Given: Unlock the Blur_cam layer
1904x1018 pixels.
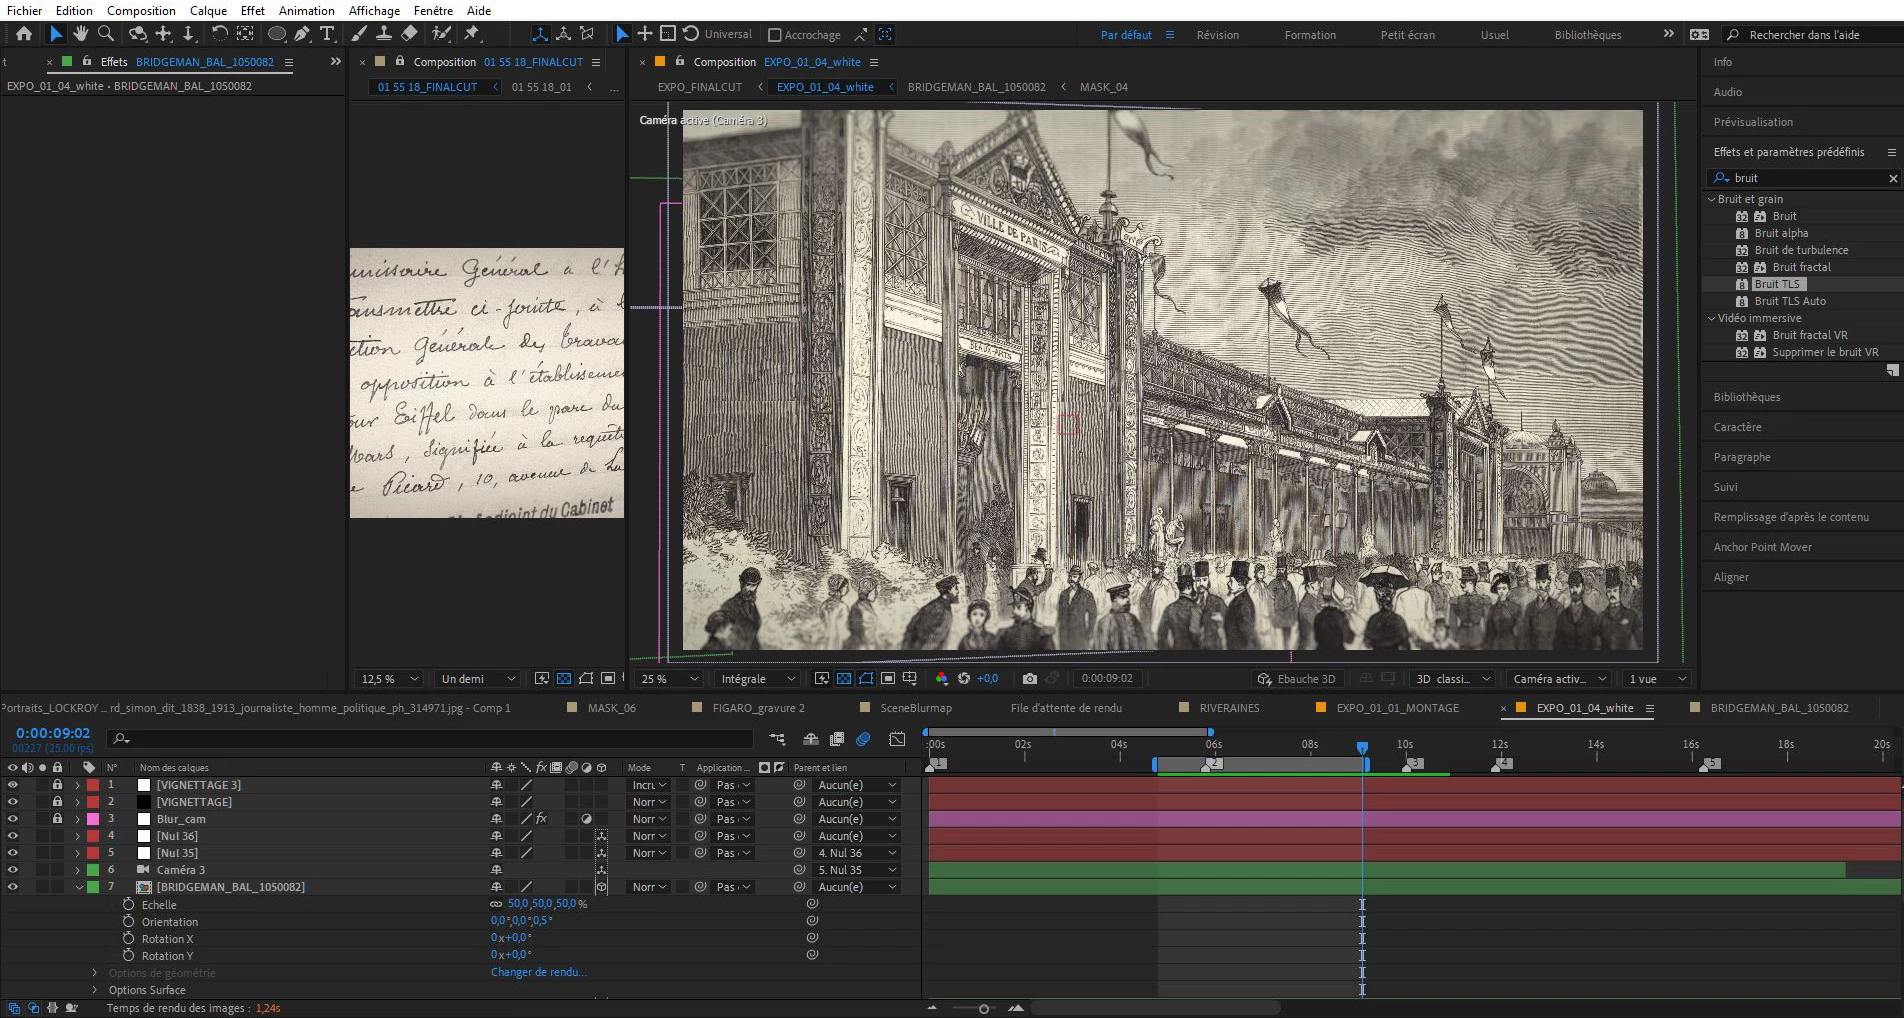Looking at the screenshot, I should (57, 819).
